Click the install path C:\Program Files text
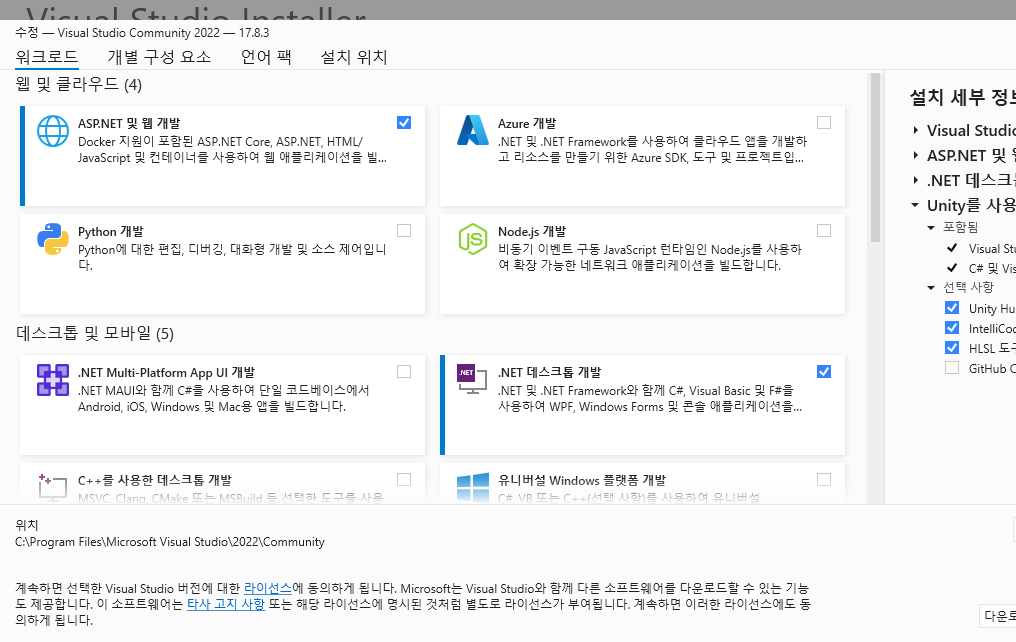The width and height of the screenshot is (1016, 642). pos(170,542)
